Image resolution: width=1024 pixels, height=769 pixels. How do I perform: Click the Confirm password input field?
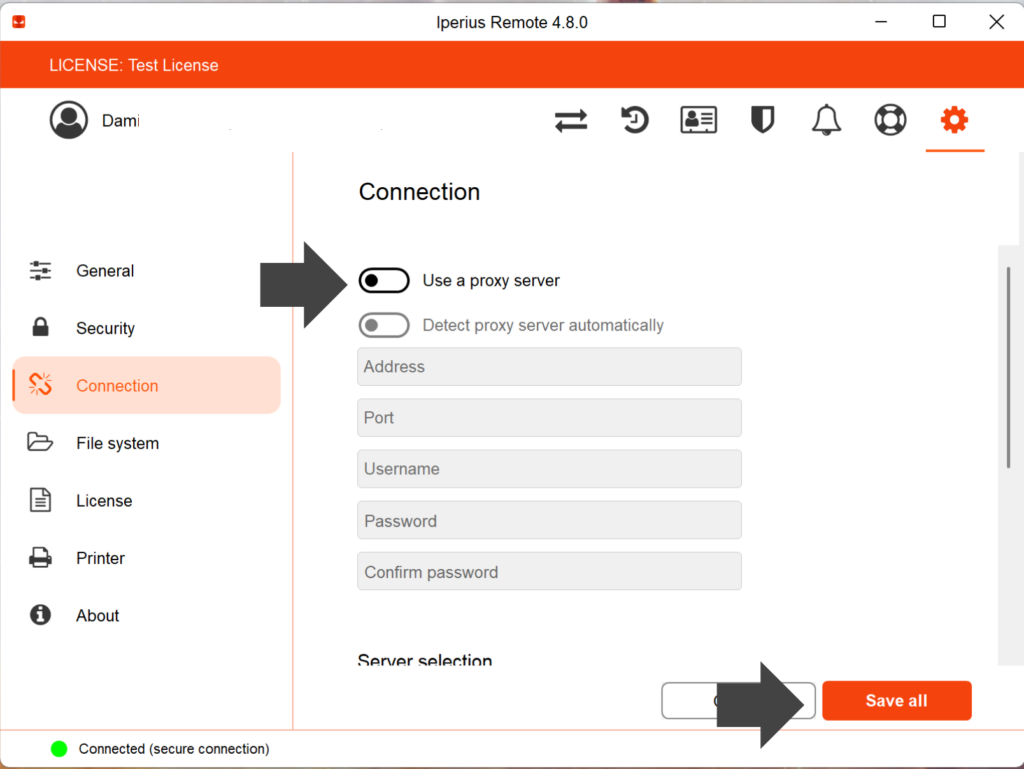coord(549,571)
